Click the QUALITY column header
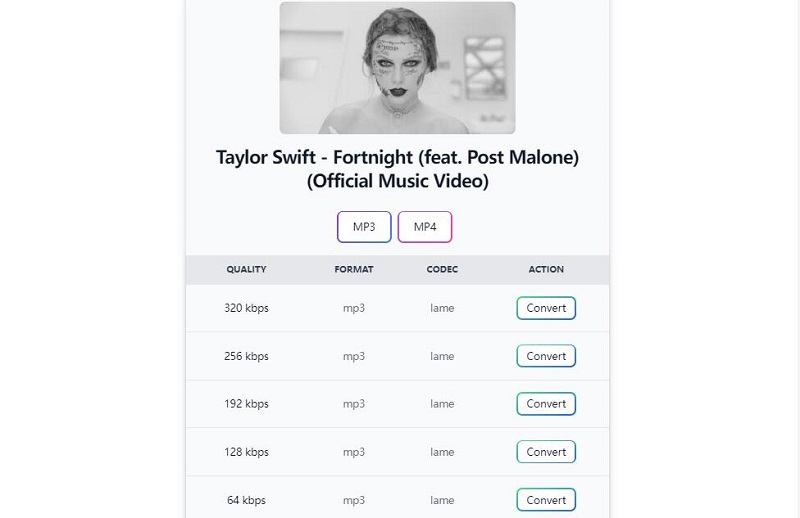 (x=246, y=270)
